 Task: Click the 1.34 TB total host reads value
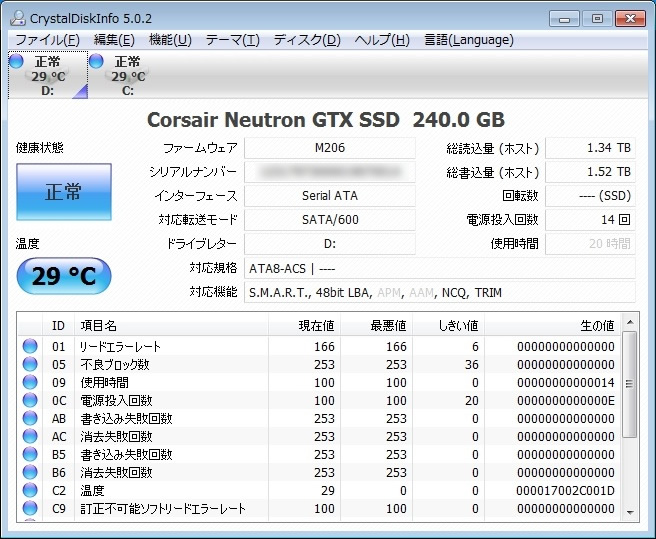click(x=590, y=148)
